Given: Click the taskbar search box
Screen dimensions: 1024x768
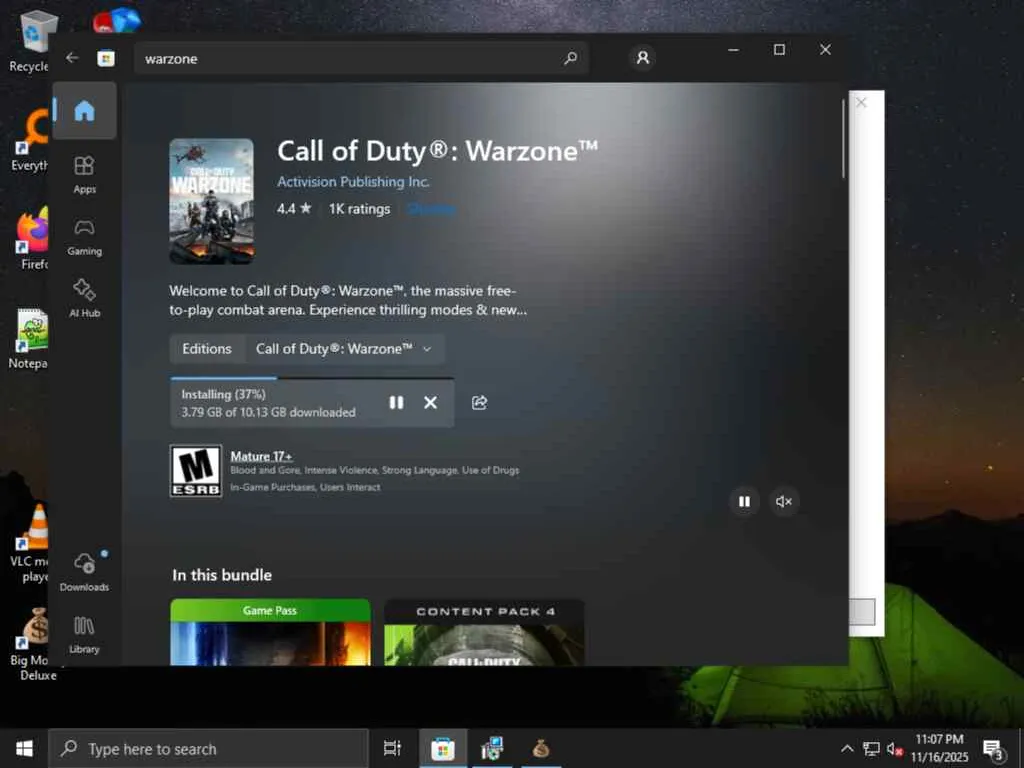Looking at the screenshot, I should pyautogui.click(x=209, y=748).
